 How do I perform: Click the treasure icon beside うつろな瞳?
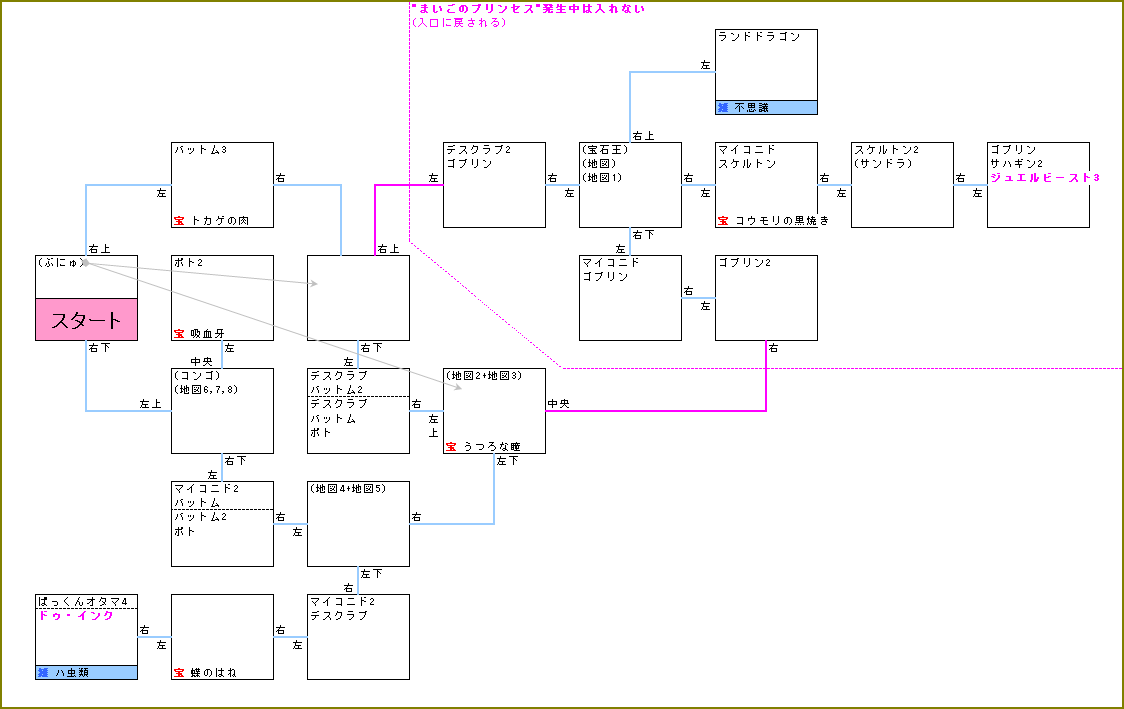click(x=452, y=446)
